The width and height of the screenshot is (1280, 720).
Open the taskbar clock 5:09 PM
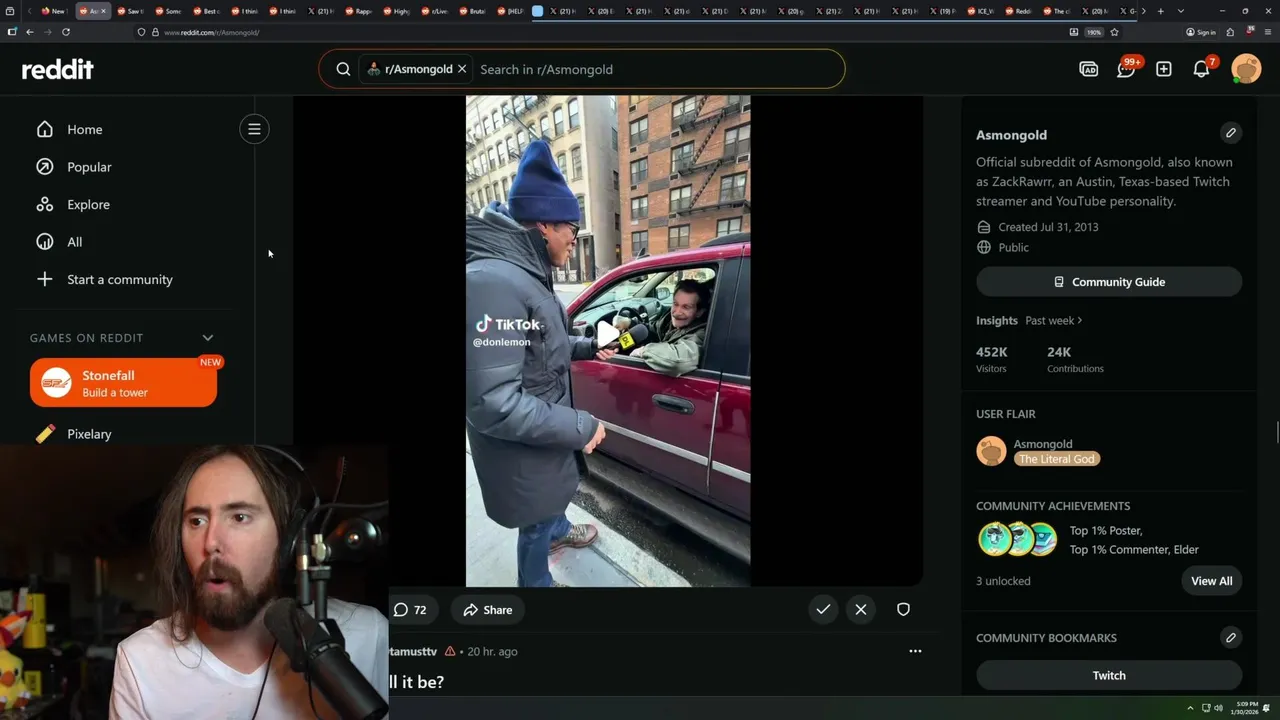(1246, 708)
